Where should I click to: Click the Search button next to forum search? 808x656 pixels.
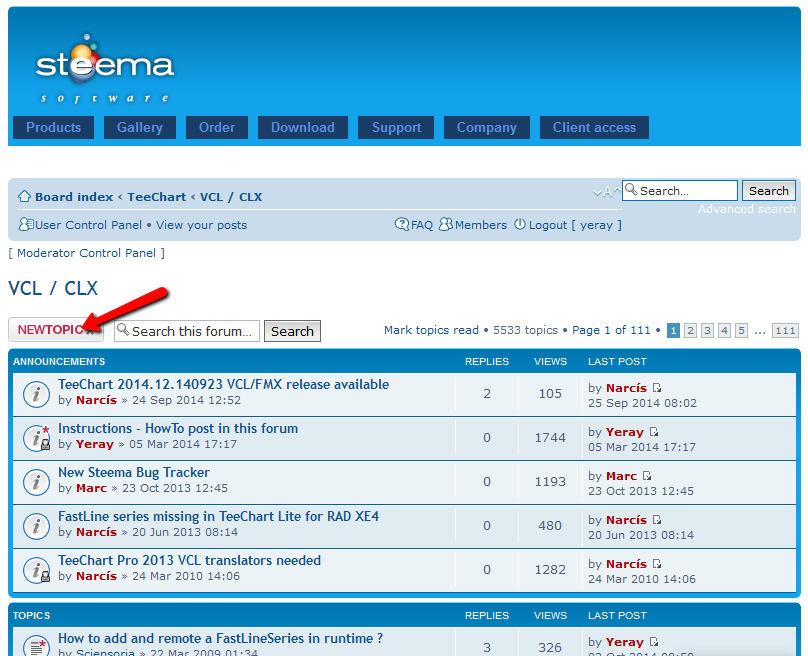pyautogui.click(x=292, y=331)
